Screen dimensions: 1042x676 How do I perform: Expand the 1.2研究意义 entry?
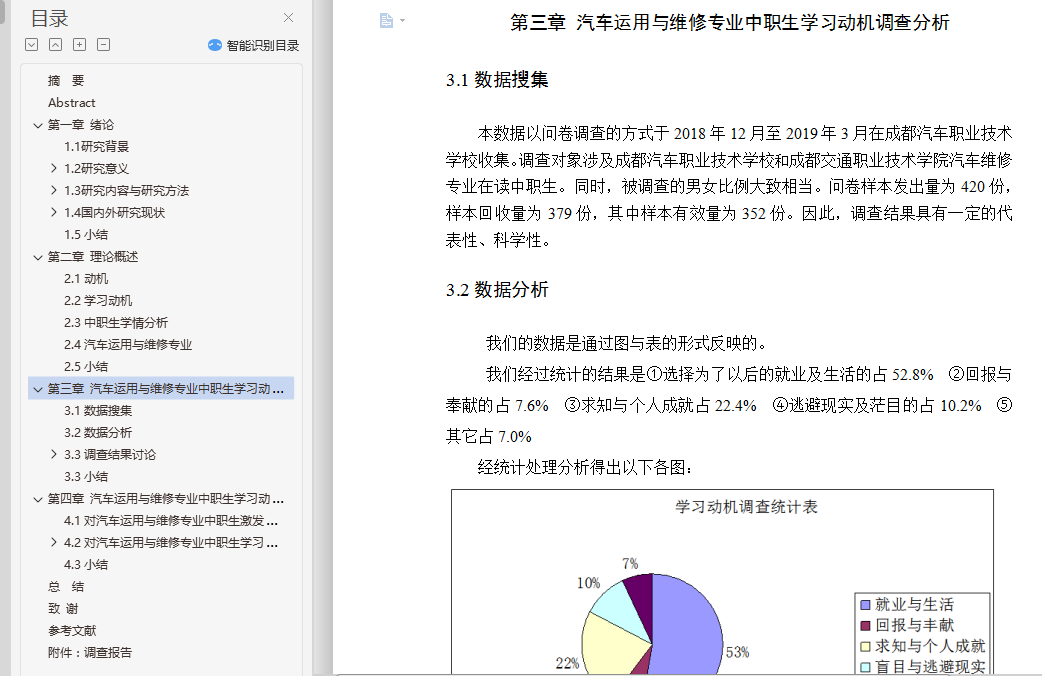[x=54, y=169]
